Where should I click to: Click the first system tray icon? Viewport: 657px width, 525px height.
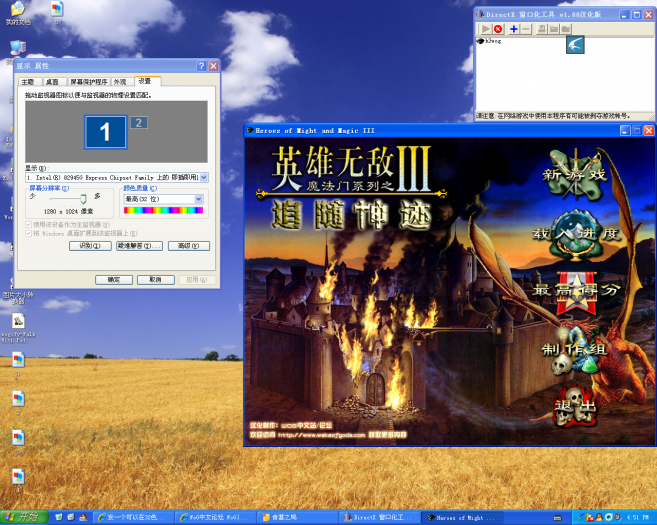click(580, 517)
